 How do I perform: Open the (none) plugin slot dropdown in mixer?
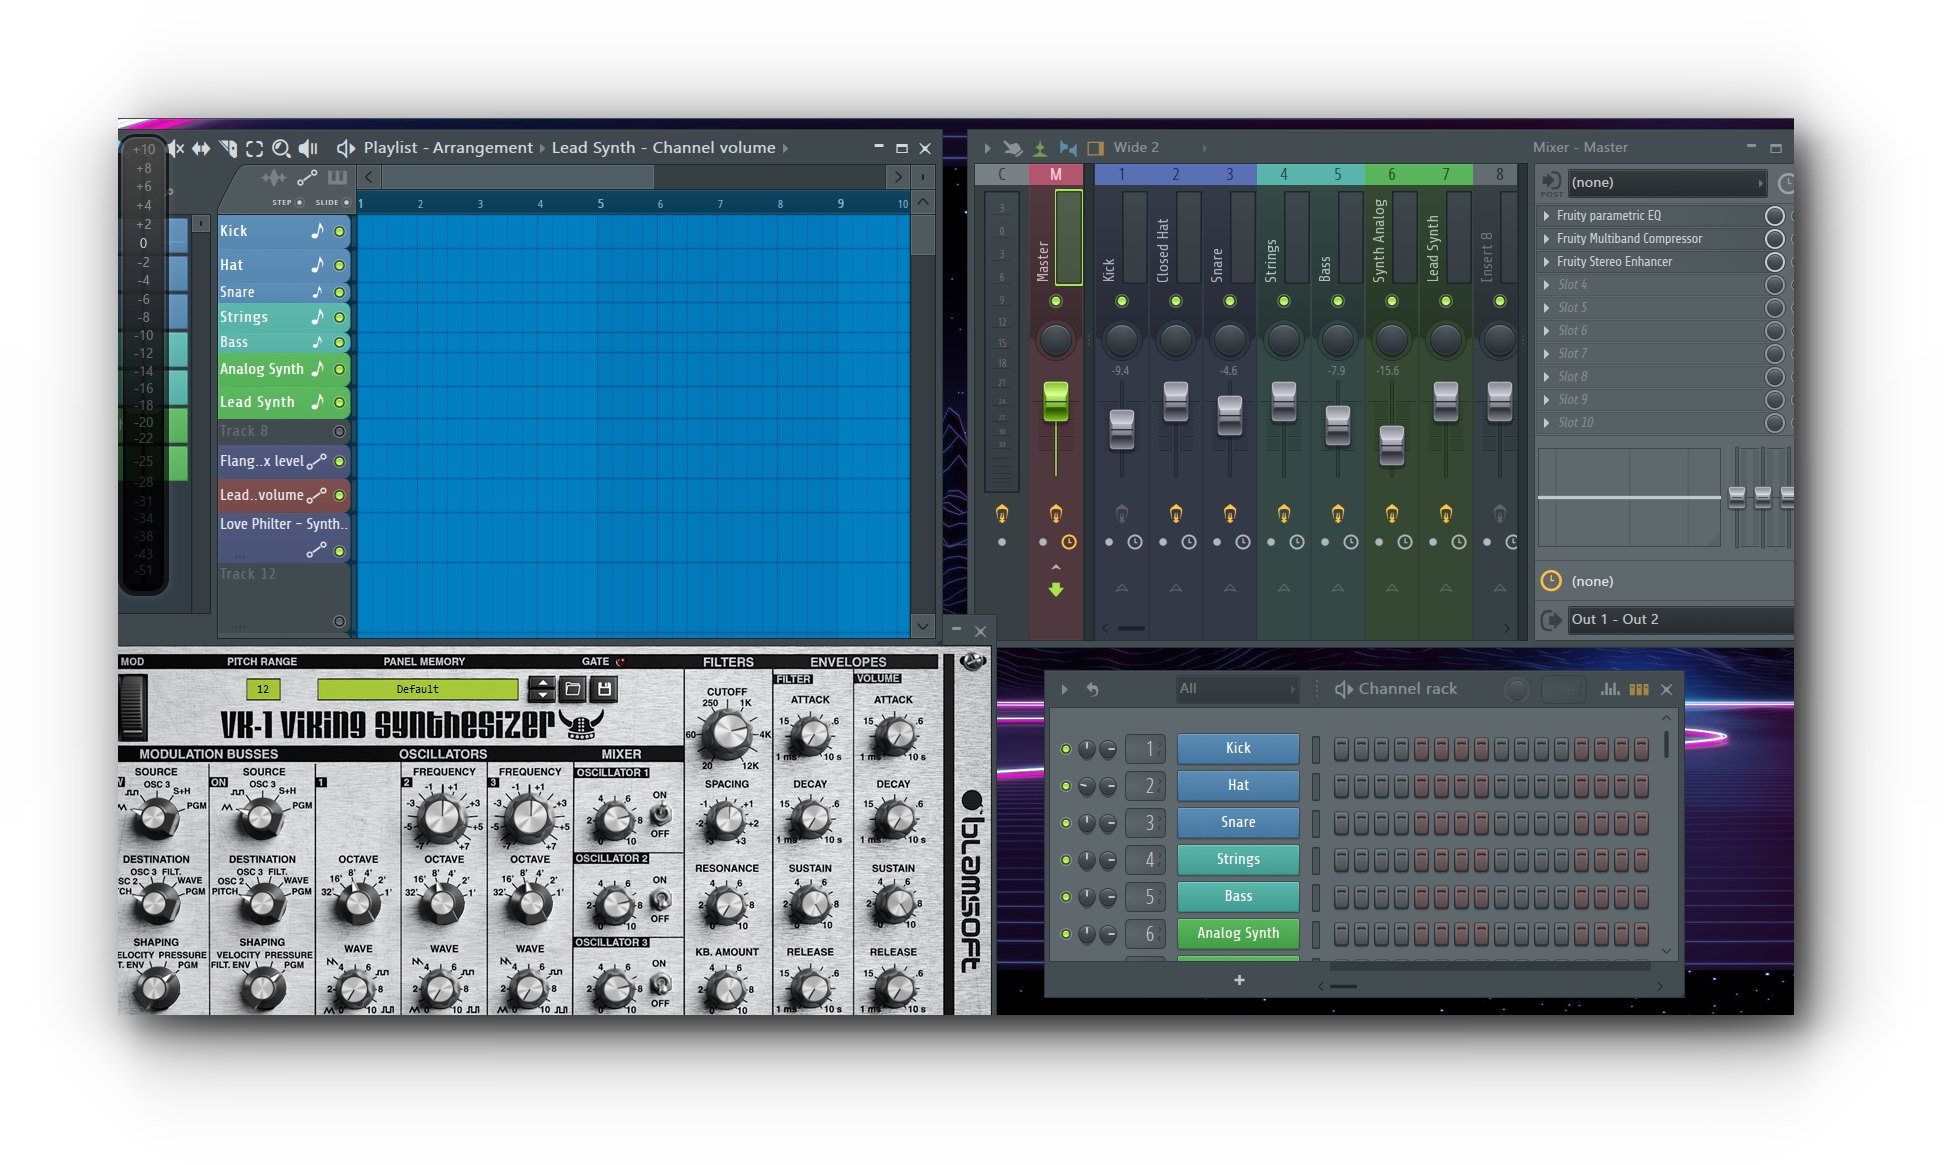1665,182
